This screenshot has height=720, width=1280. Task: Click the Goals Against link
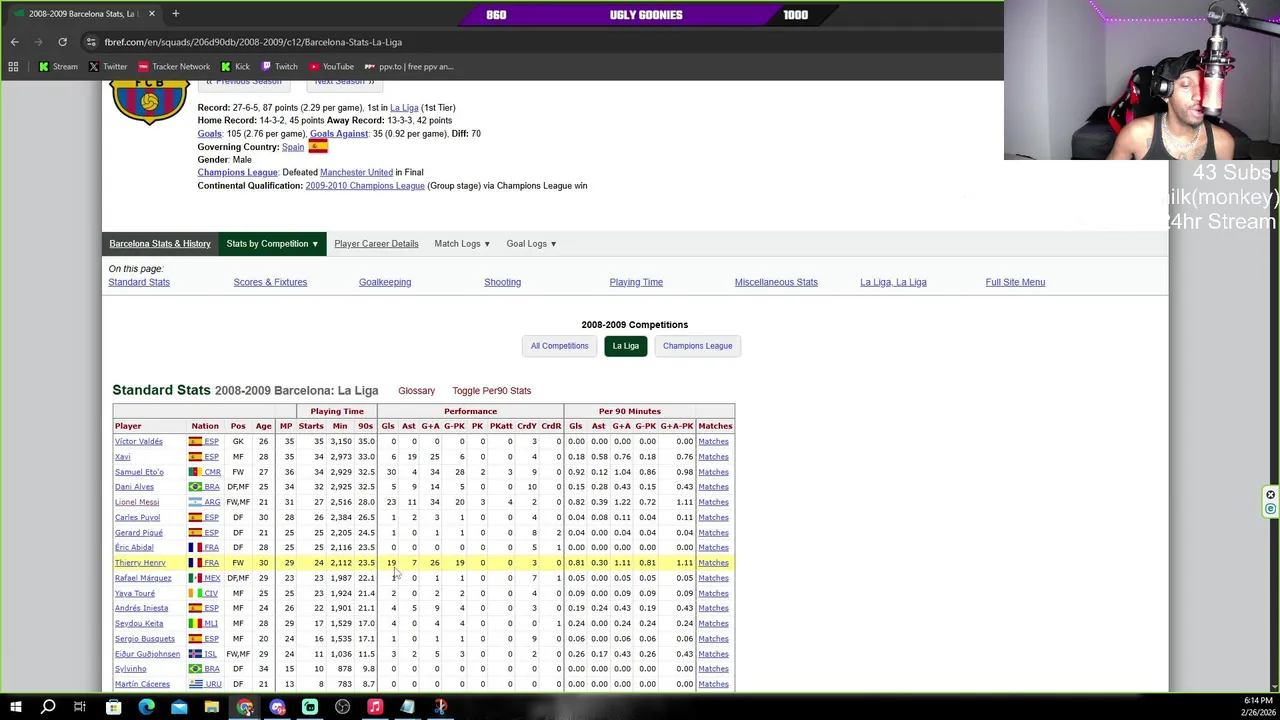[x=339, y=133]
